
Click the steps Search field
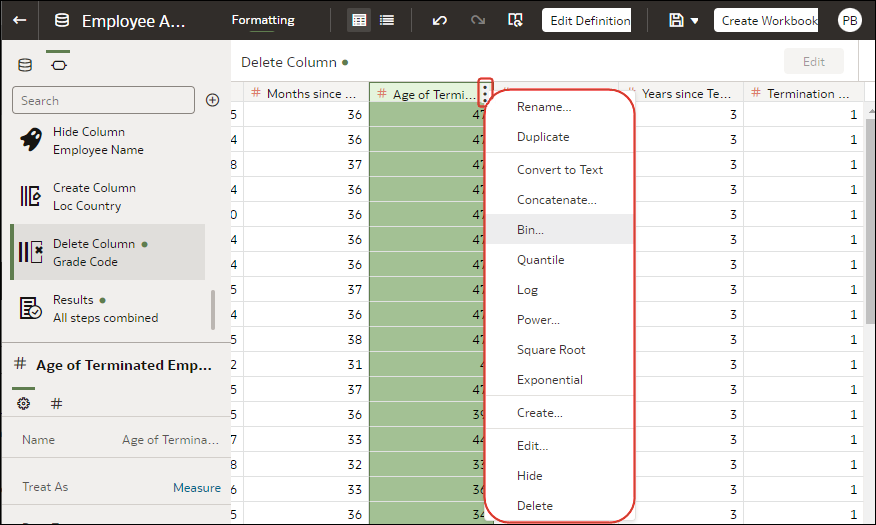point(103,100)
